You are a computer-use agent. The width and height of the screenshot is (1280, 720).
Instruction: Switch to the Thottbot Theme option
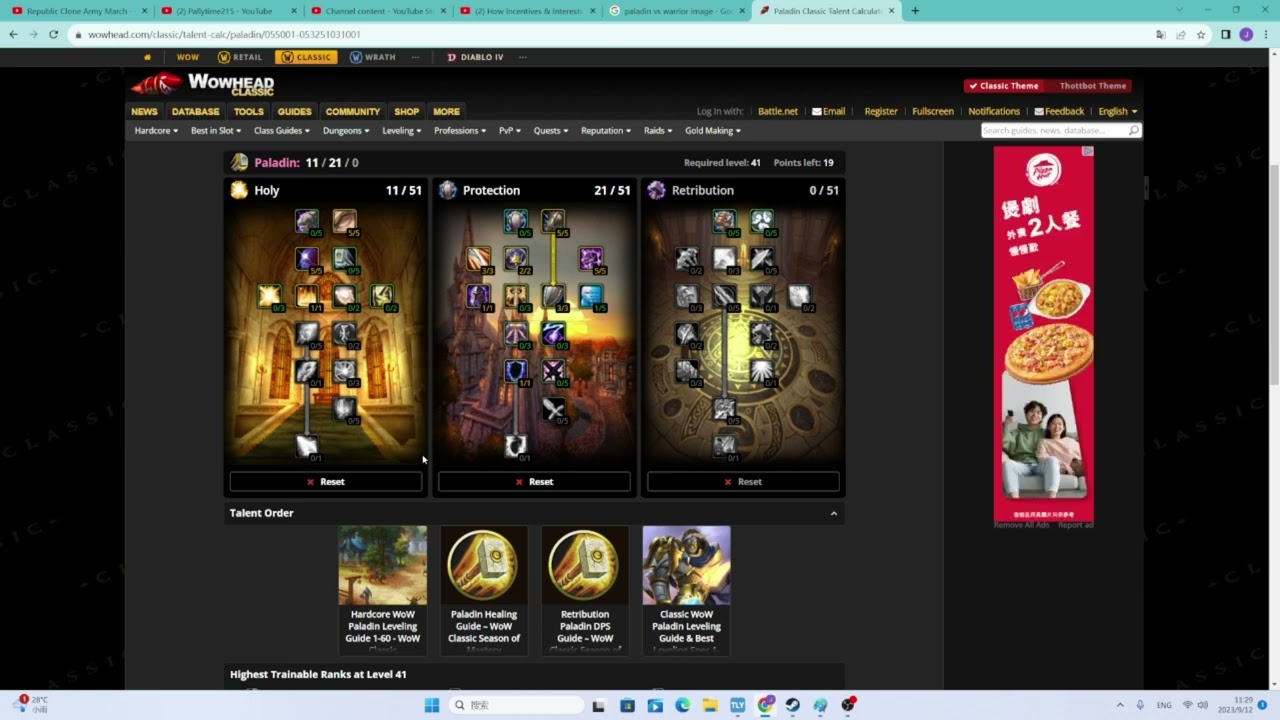coord(1092,86)
